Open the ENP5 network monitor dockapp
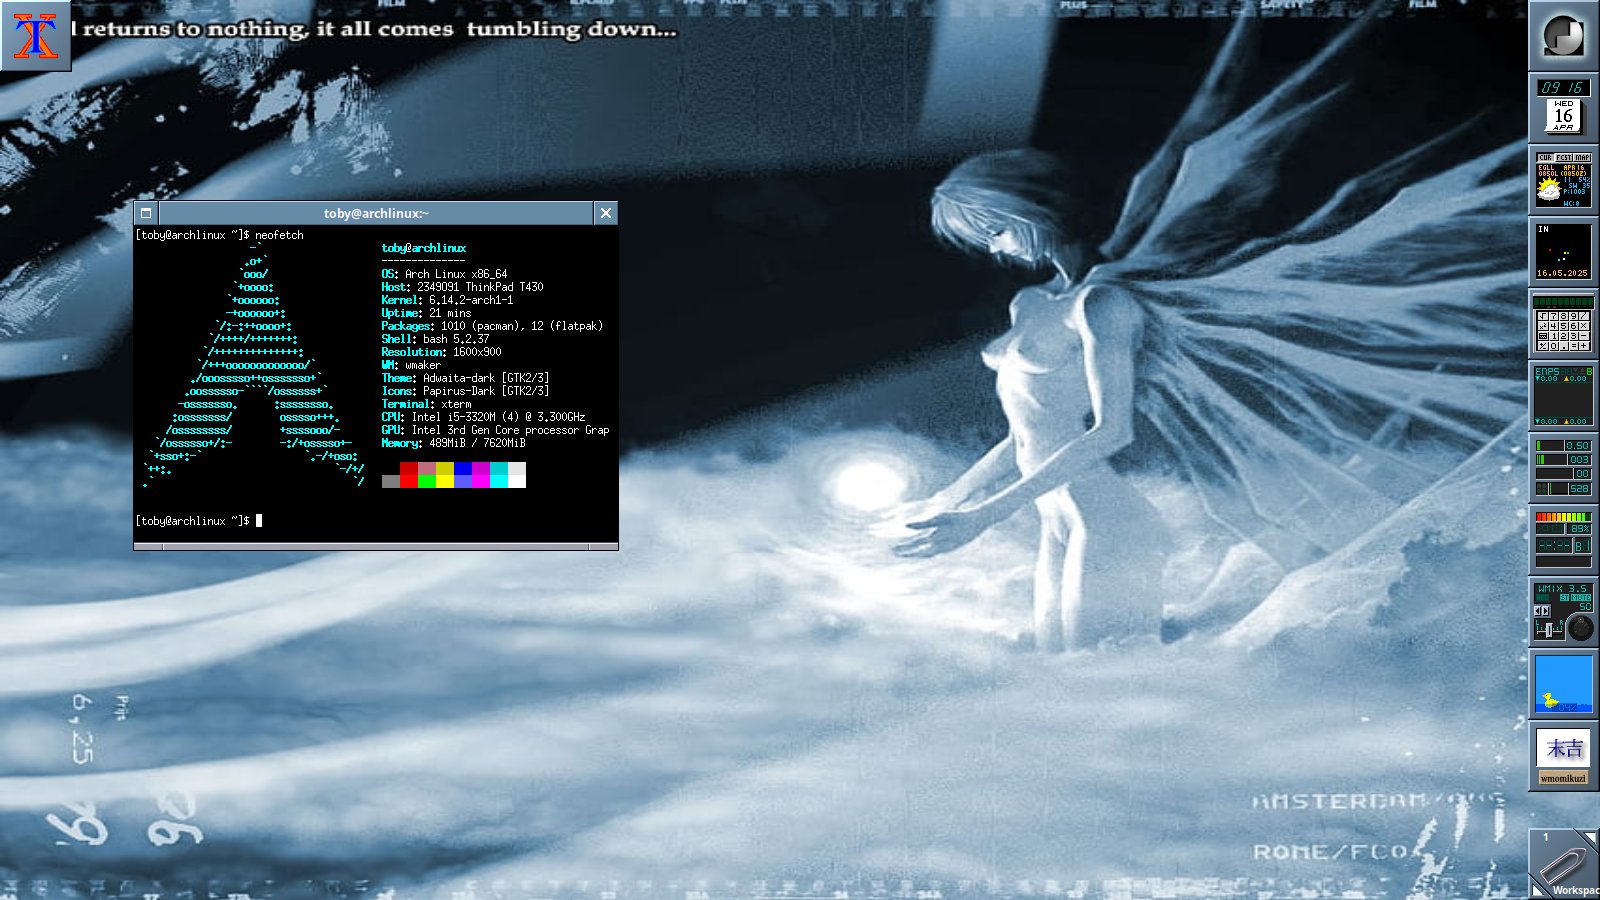The height and width of the screenshot is (900, 1600). coord(1563,395)
